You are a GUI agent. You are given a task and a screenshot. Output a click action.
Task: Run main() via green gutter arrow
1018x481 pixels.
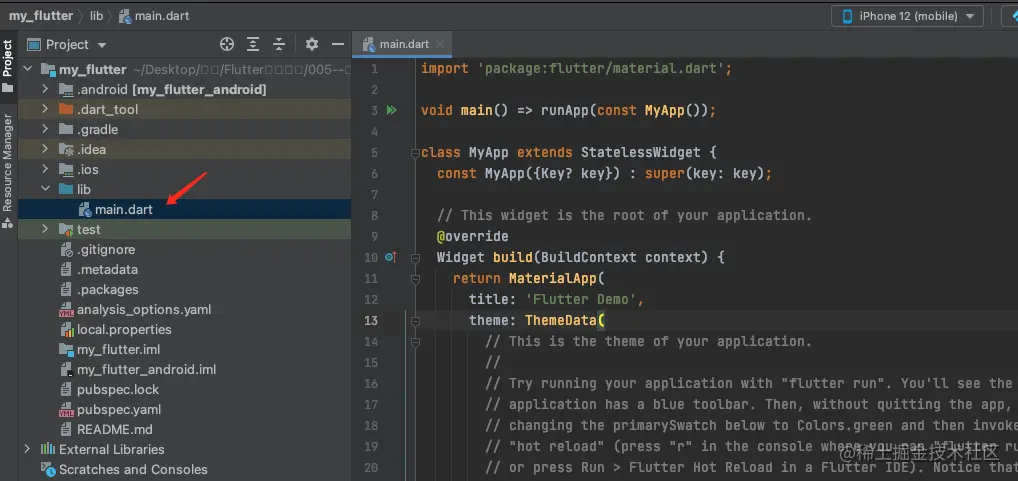point(391,110)
